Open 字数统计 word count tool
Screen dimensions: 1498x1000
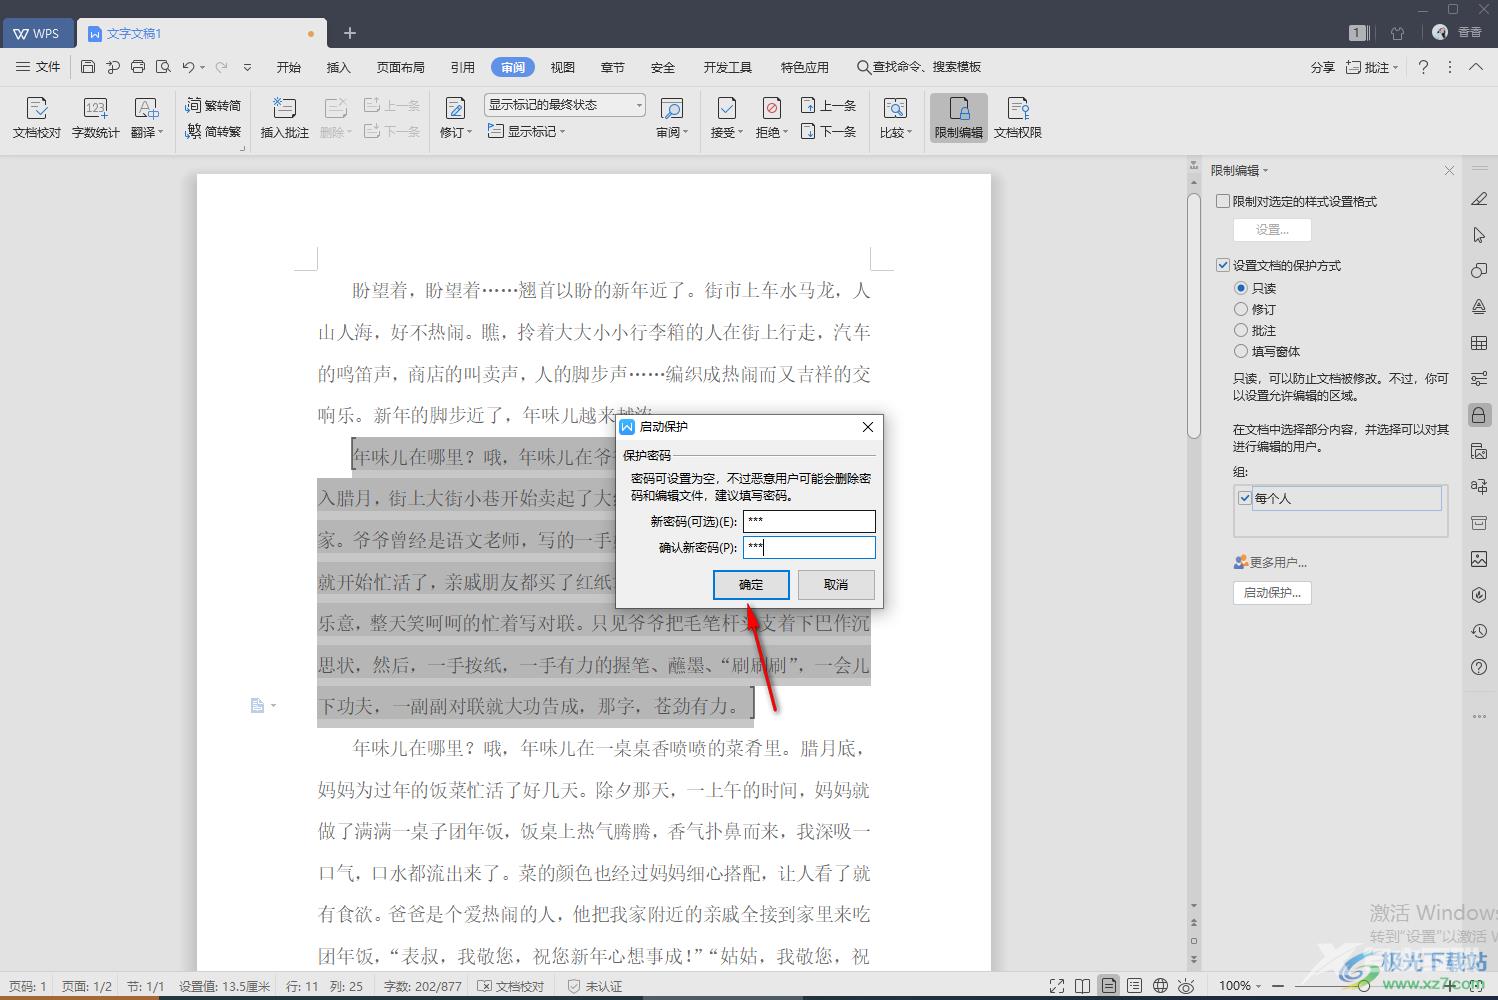[x=95, y=118]
